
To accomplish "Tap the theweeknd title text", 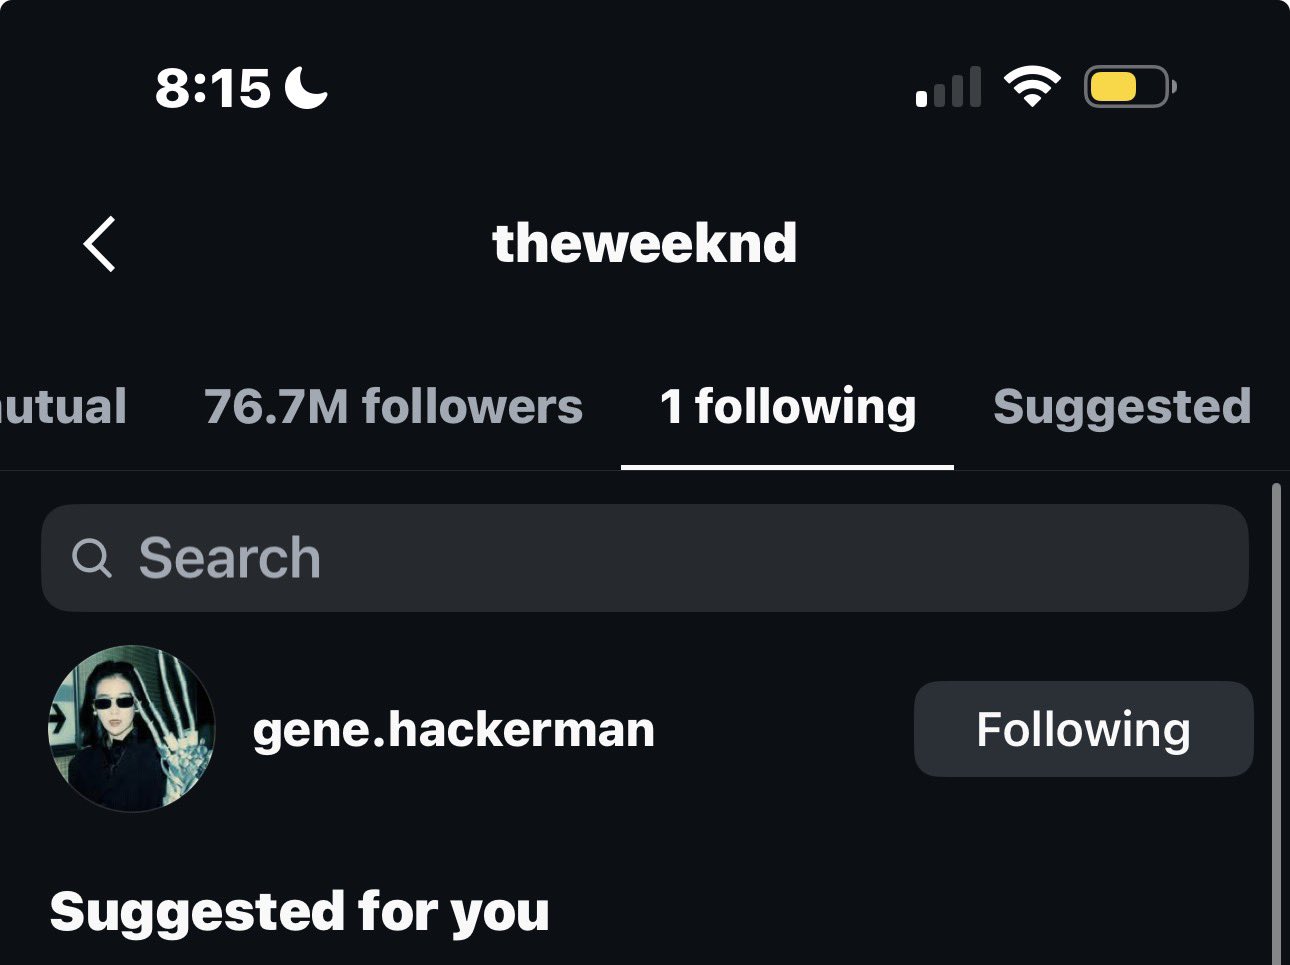I will [x=645, y=243].
